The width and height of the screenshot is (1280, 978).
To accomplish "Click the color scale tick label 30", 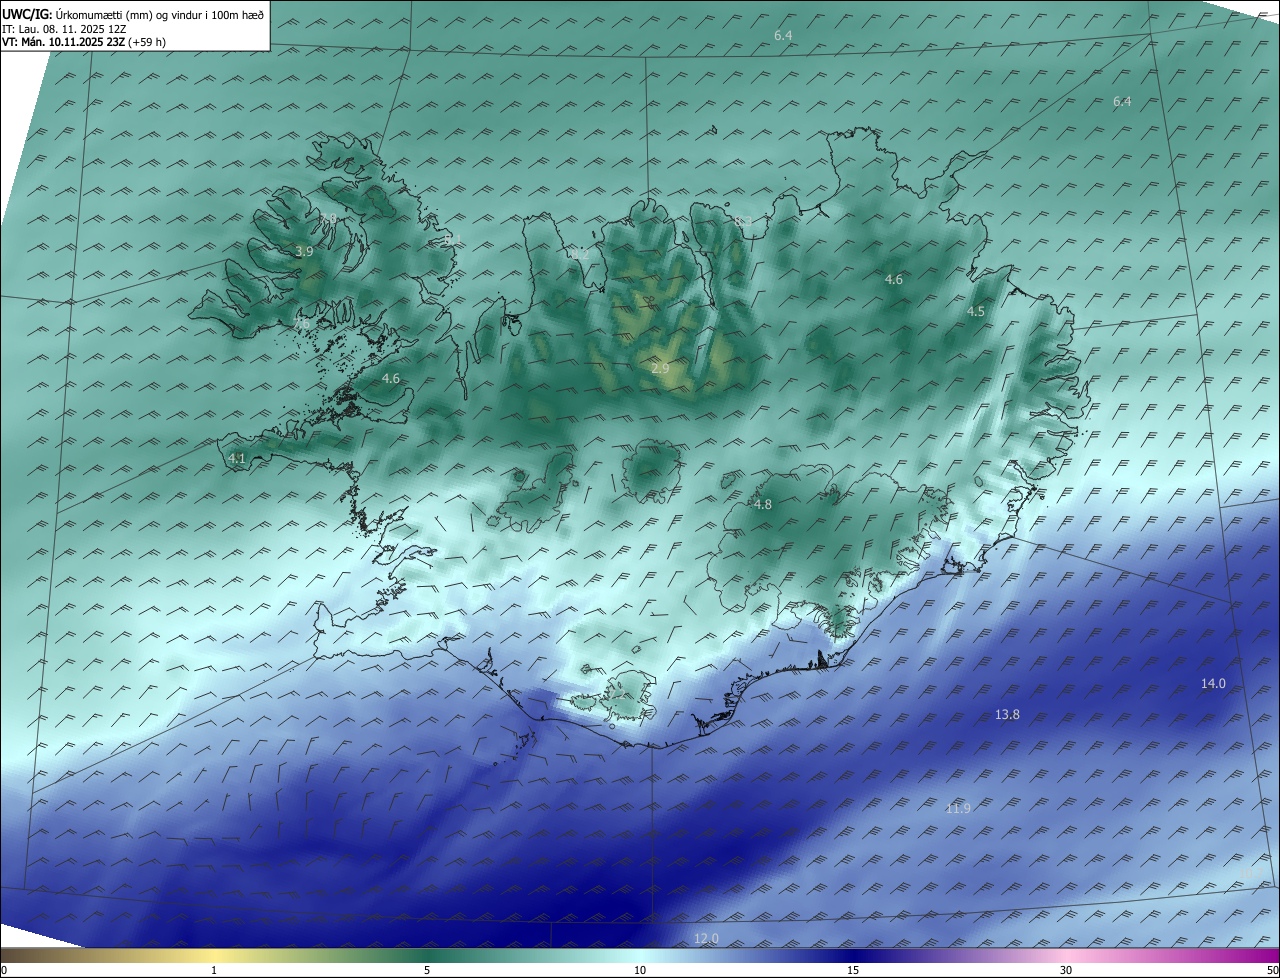I will [x=1066, y=970].
